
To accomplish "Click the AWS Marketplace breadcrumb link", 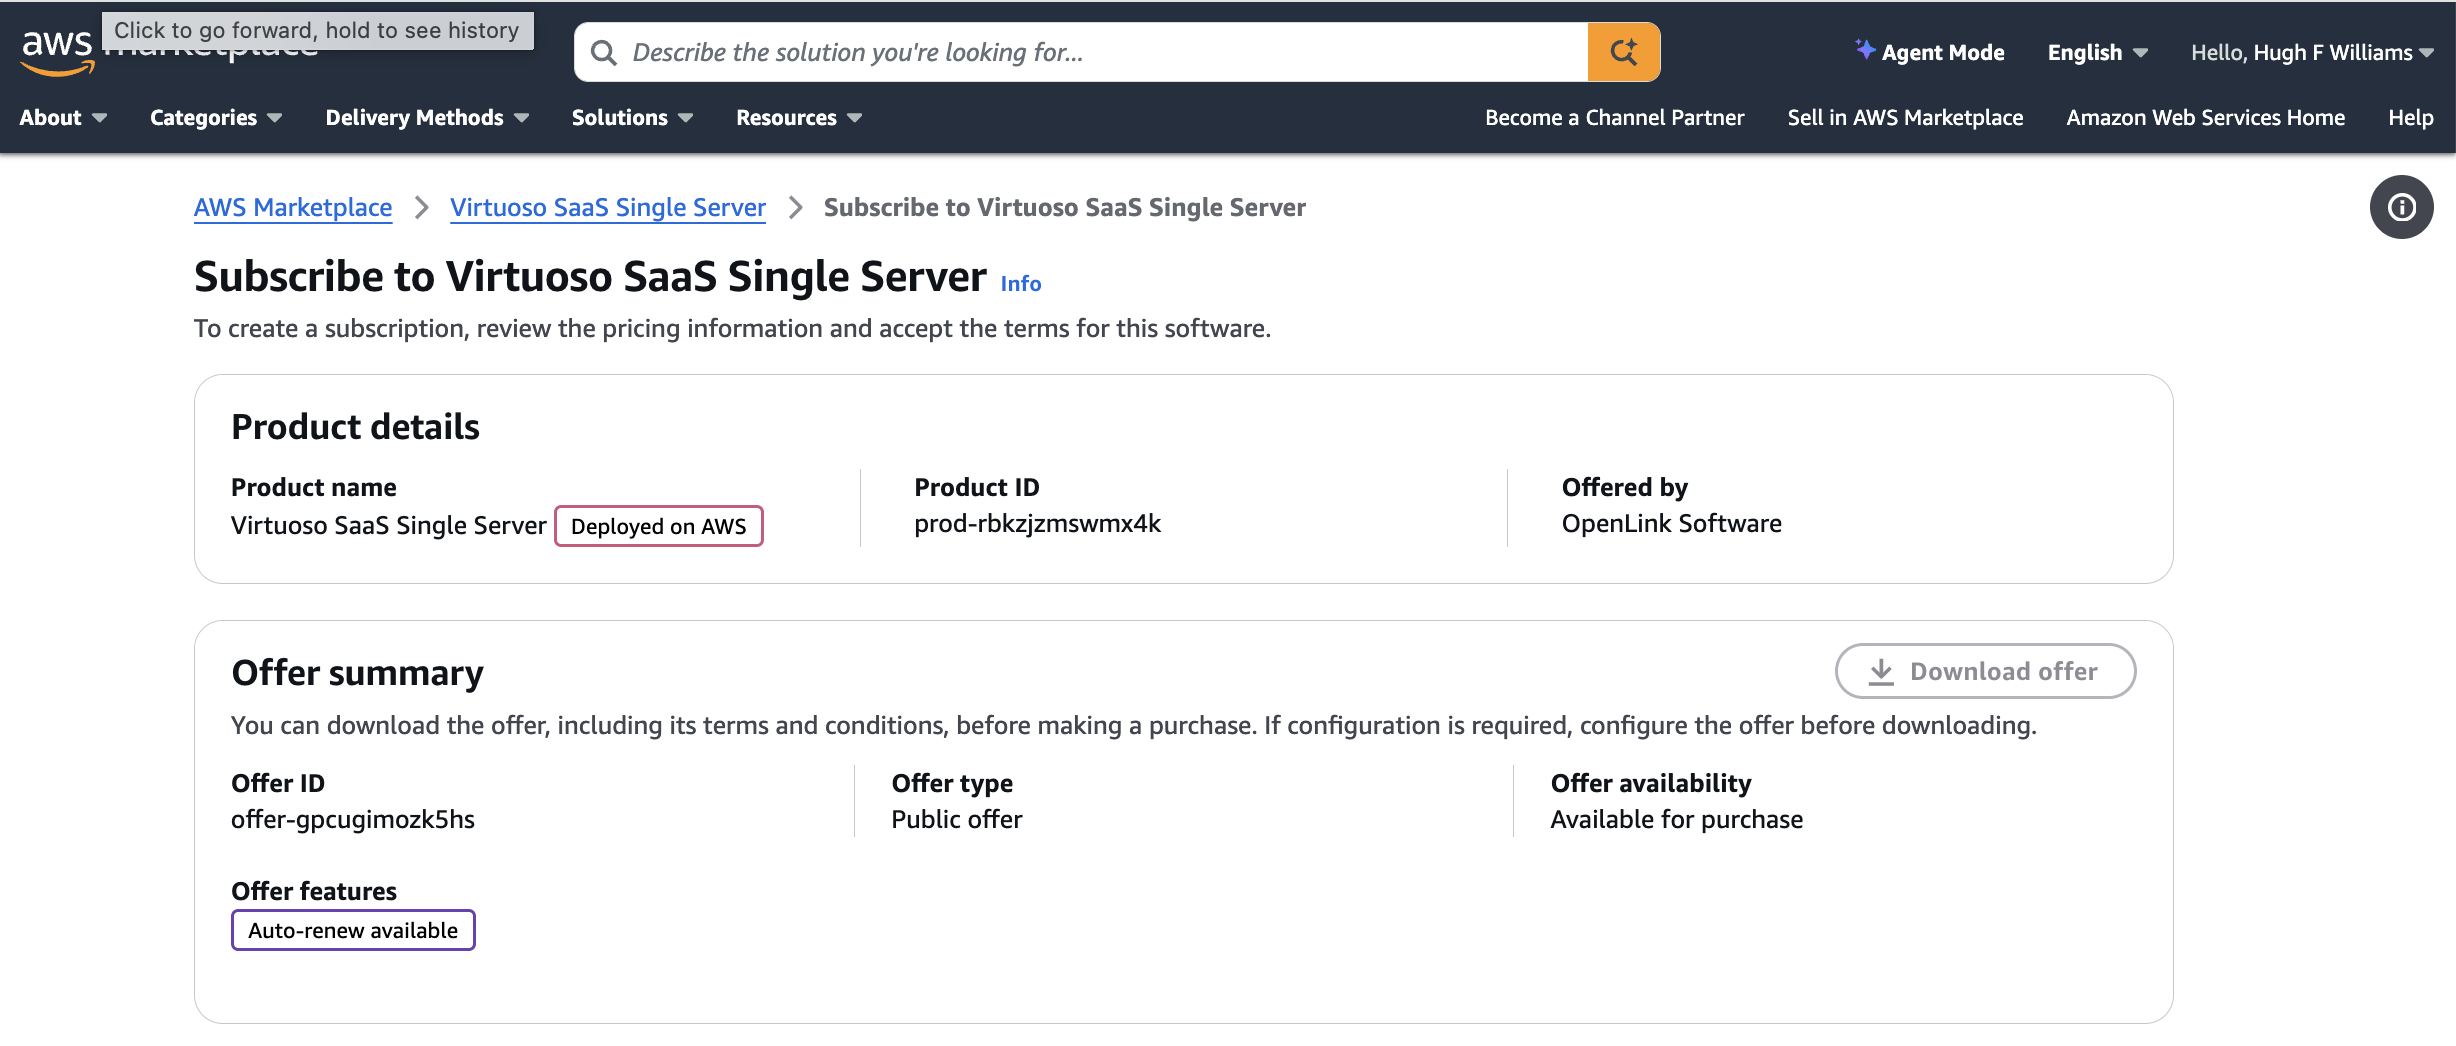I will point(293,207).
